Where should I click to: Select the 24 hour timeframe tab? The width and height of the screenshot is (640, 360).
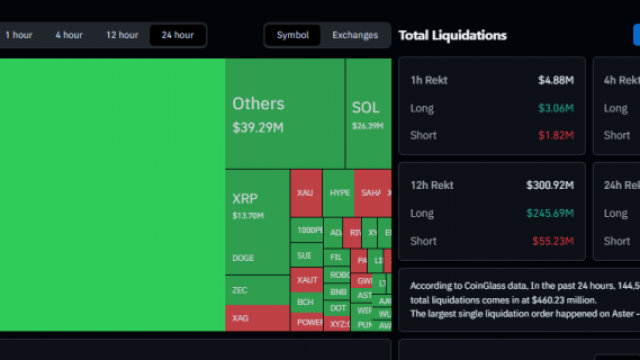(x=178, y=35)
